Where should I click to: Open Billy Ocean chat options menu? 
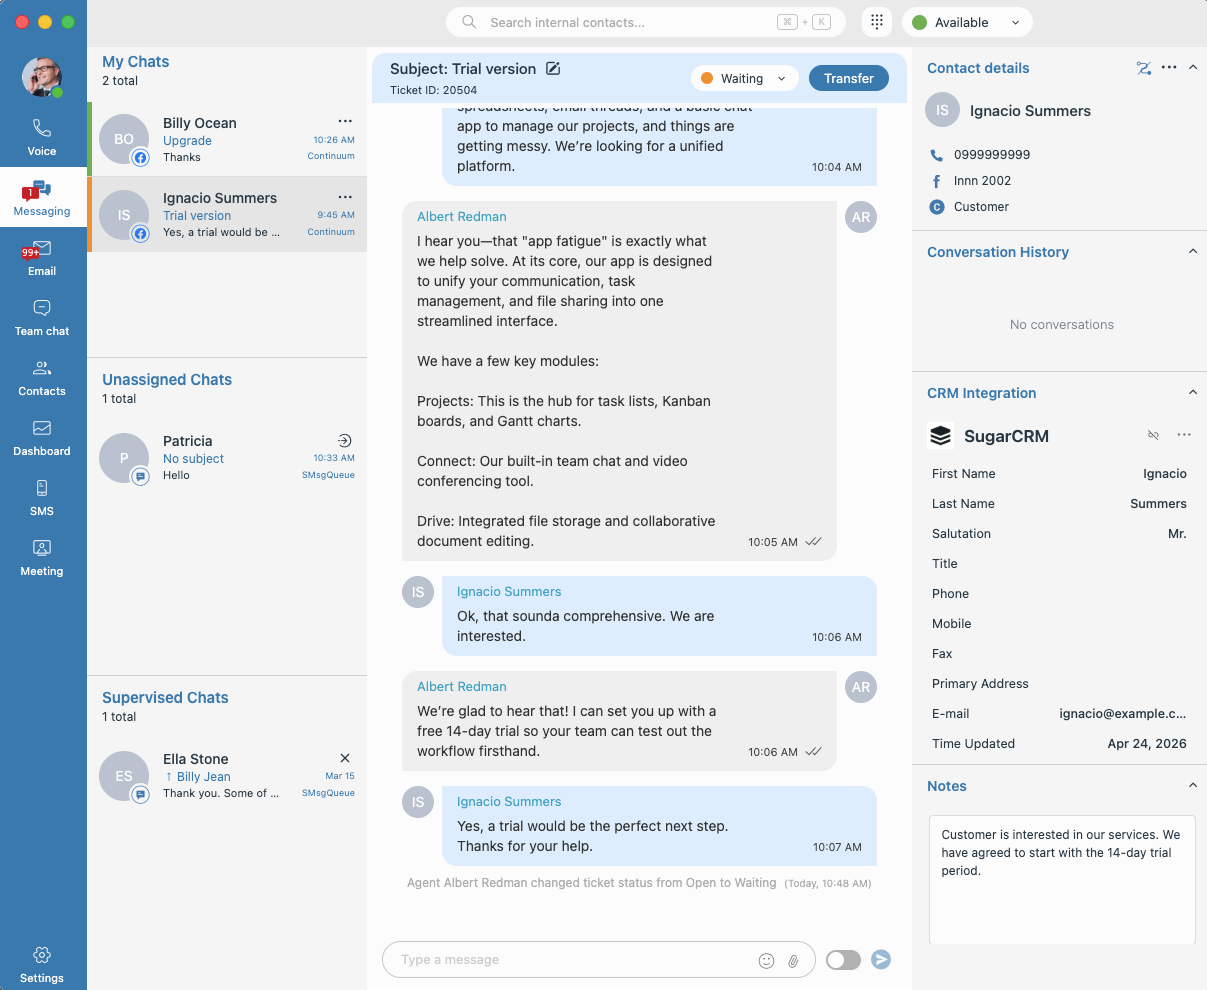pyautogui.click(x=345, y=121)
